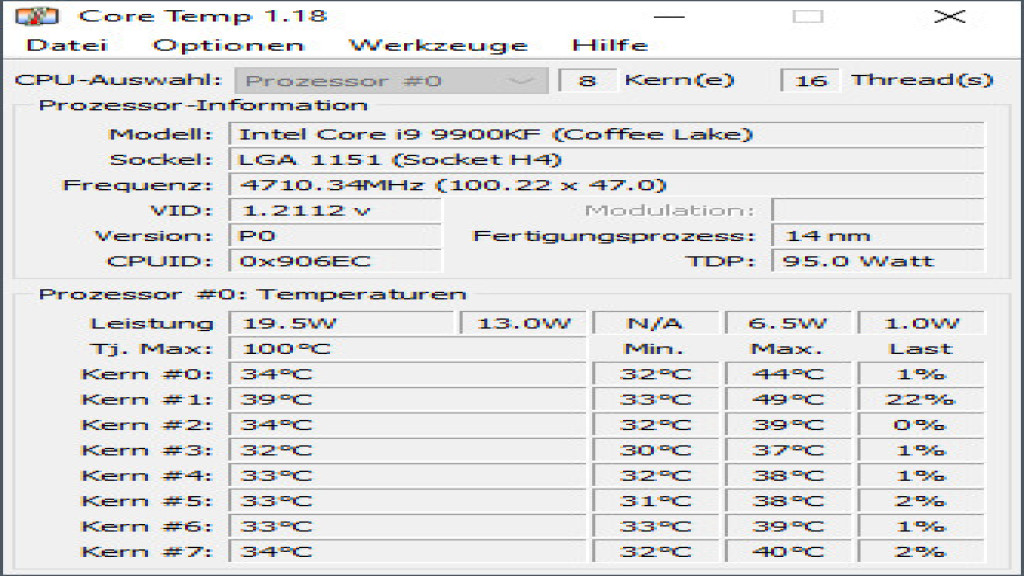Select the Thread(s) count field showing 16

[812, 80]
